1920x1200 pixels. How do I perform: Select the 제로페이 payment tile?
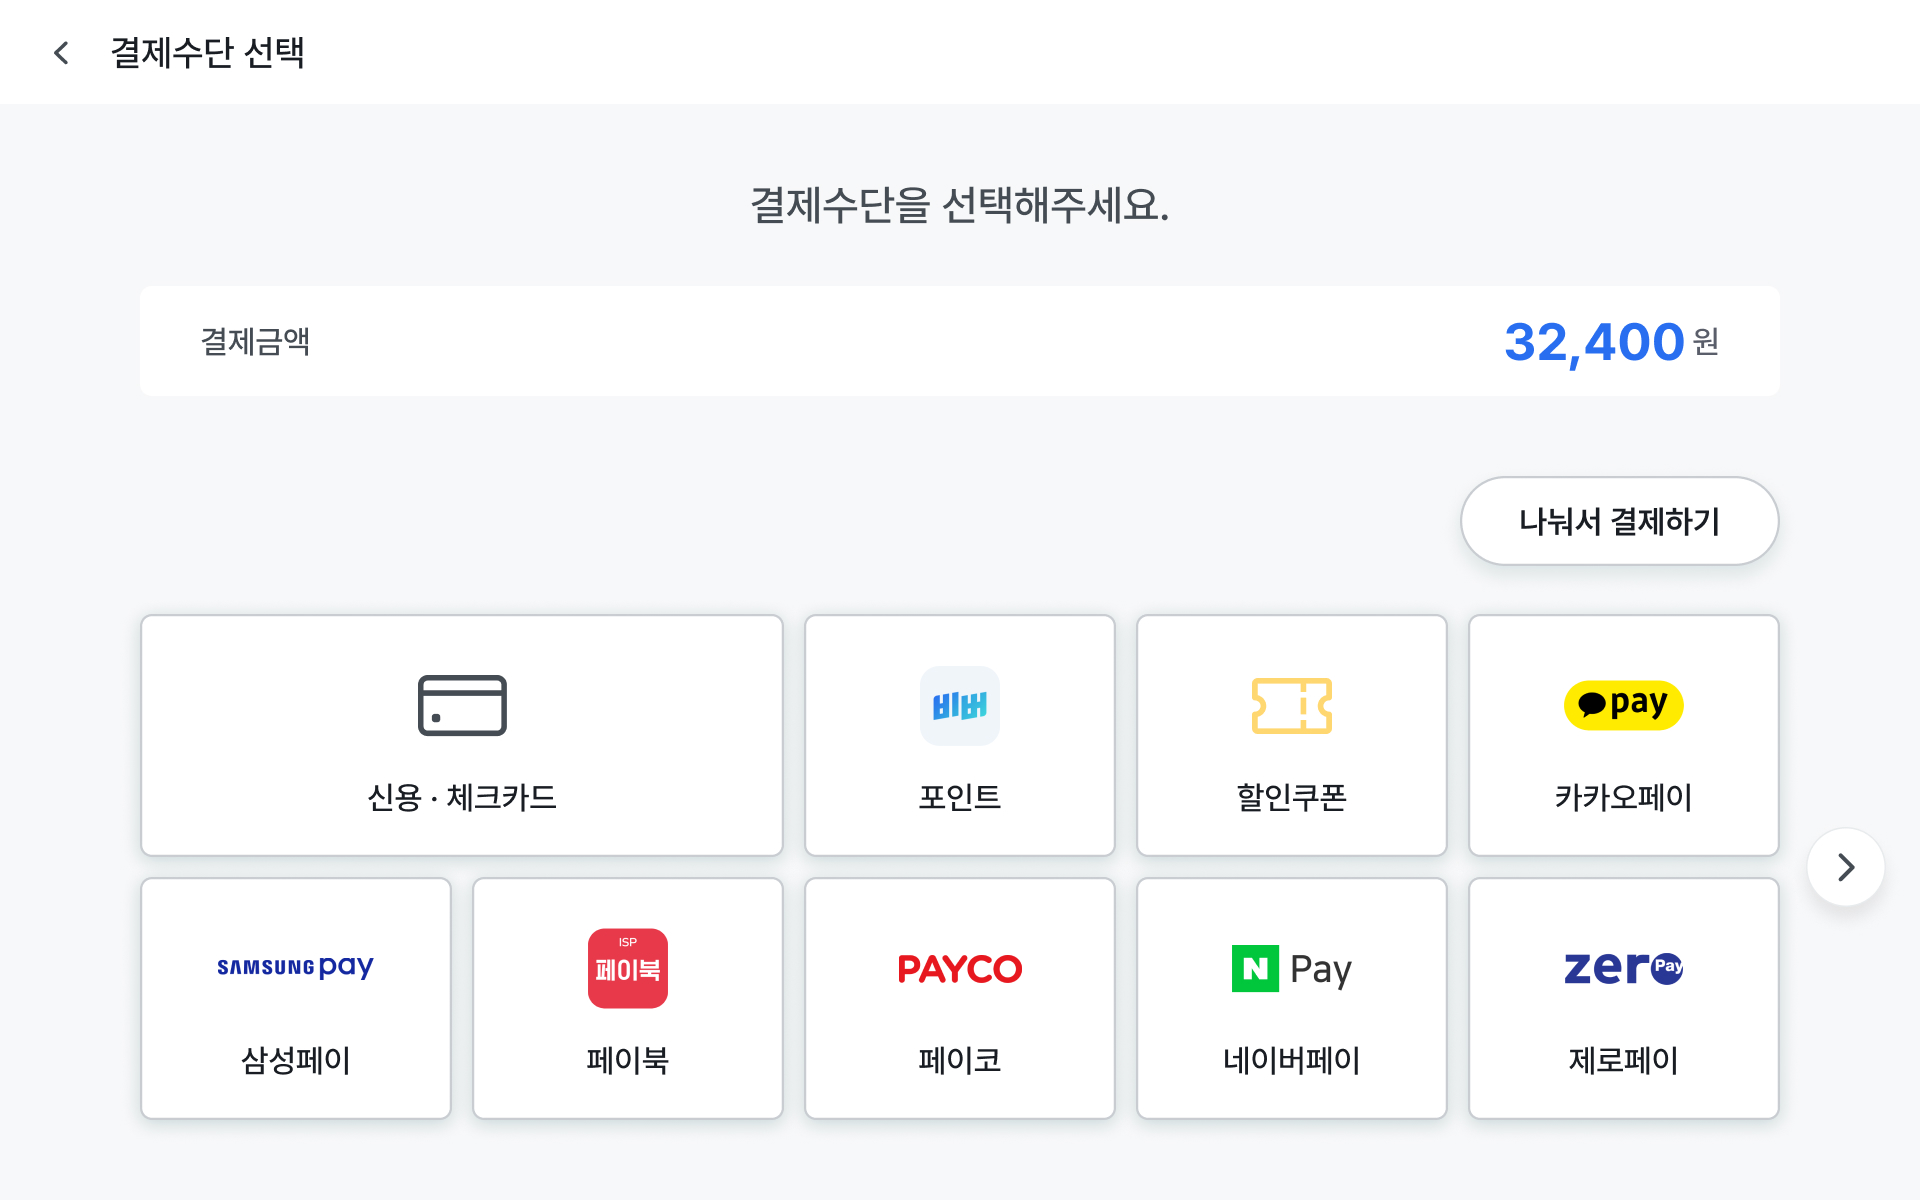tap(1623, 998)
